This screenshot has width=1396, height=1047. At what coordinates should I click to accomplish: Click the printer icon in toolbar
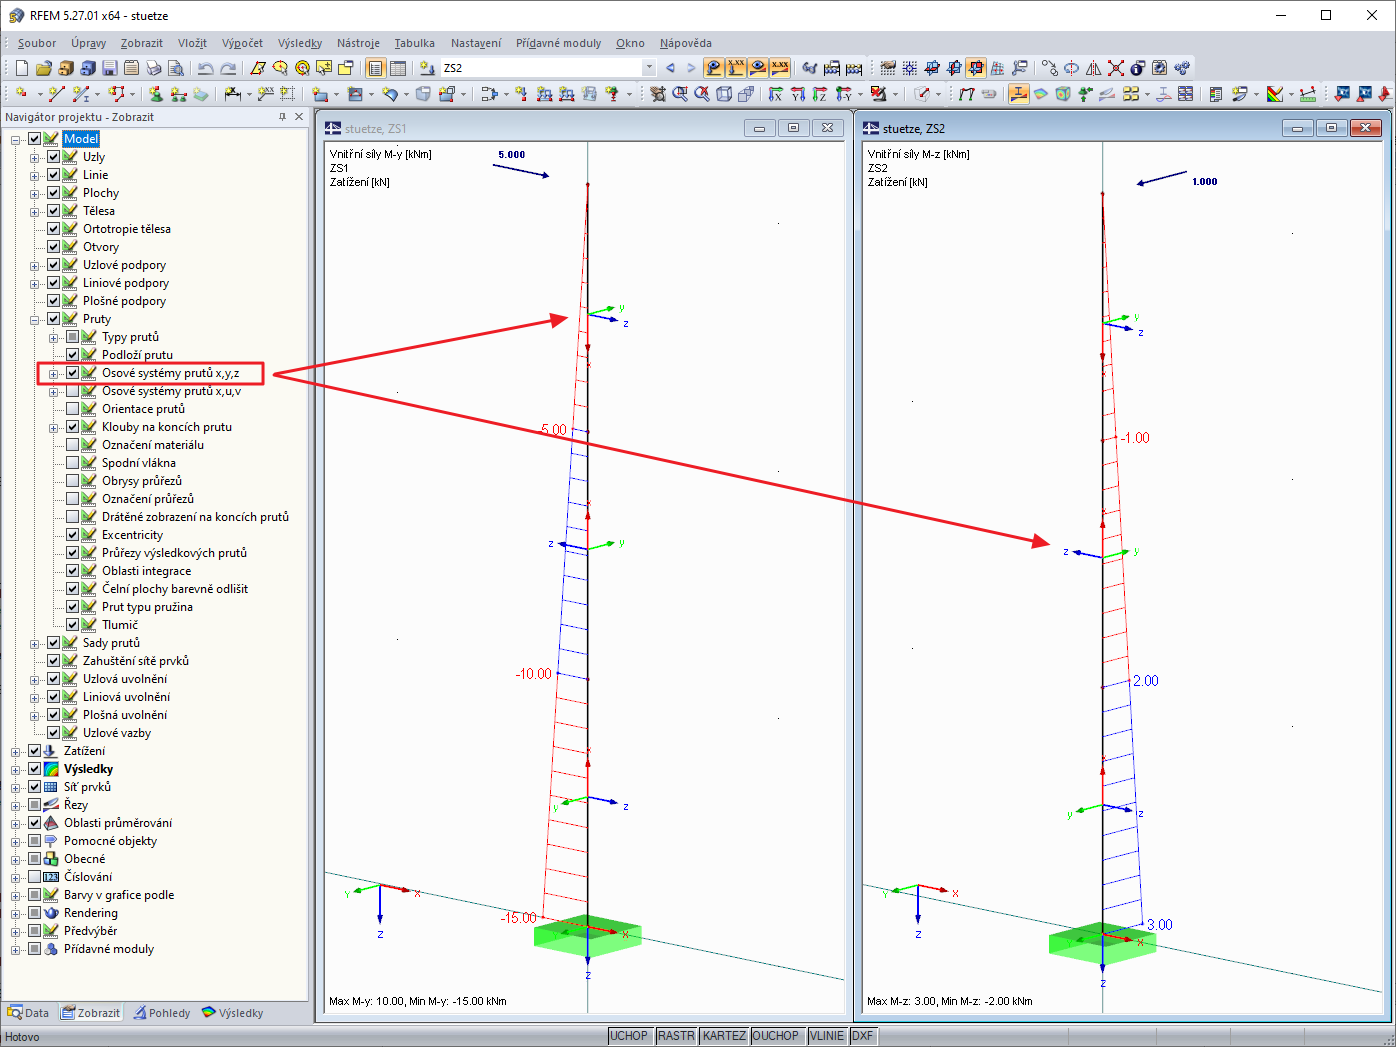(154, 68)
